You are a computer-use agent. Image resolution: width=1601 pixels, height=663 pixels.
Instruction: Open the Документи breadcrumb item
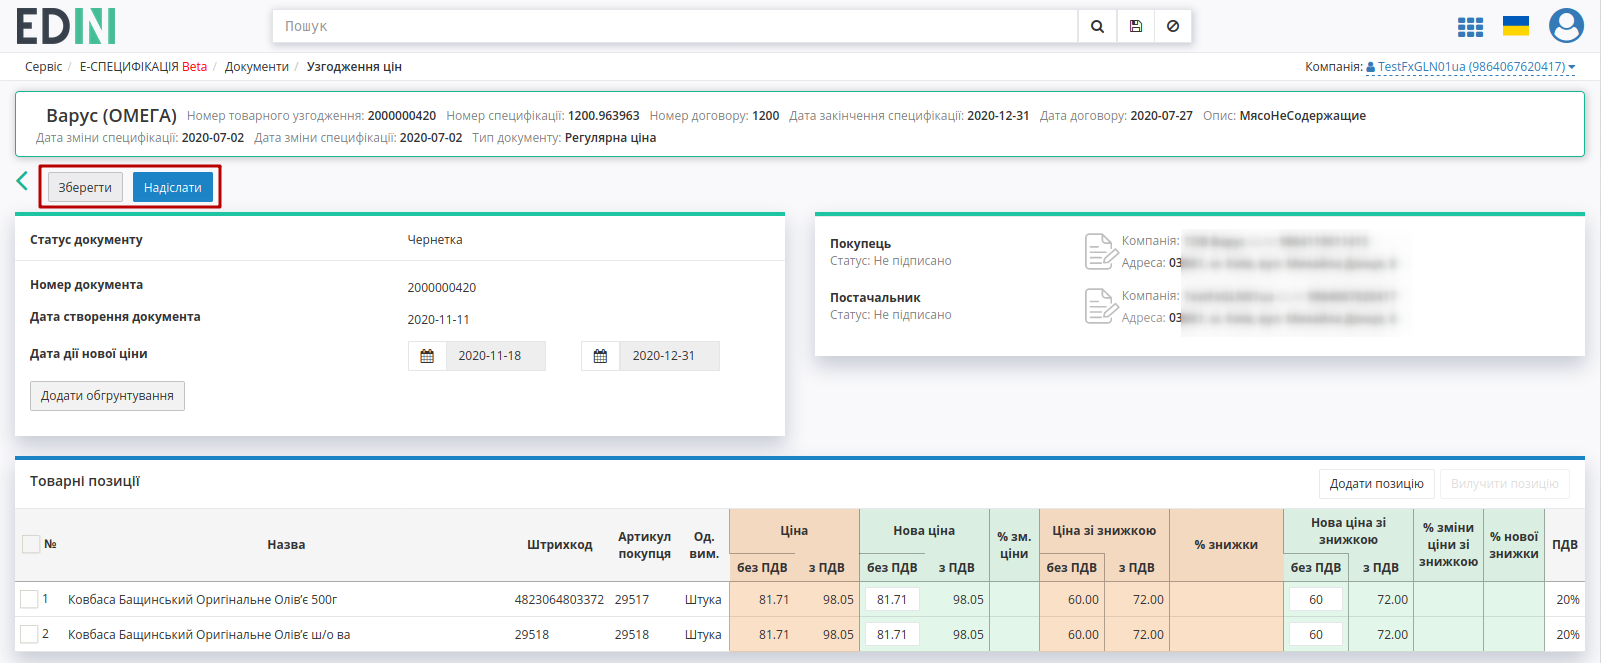click(x=257, y=67)
